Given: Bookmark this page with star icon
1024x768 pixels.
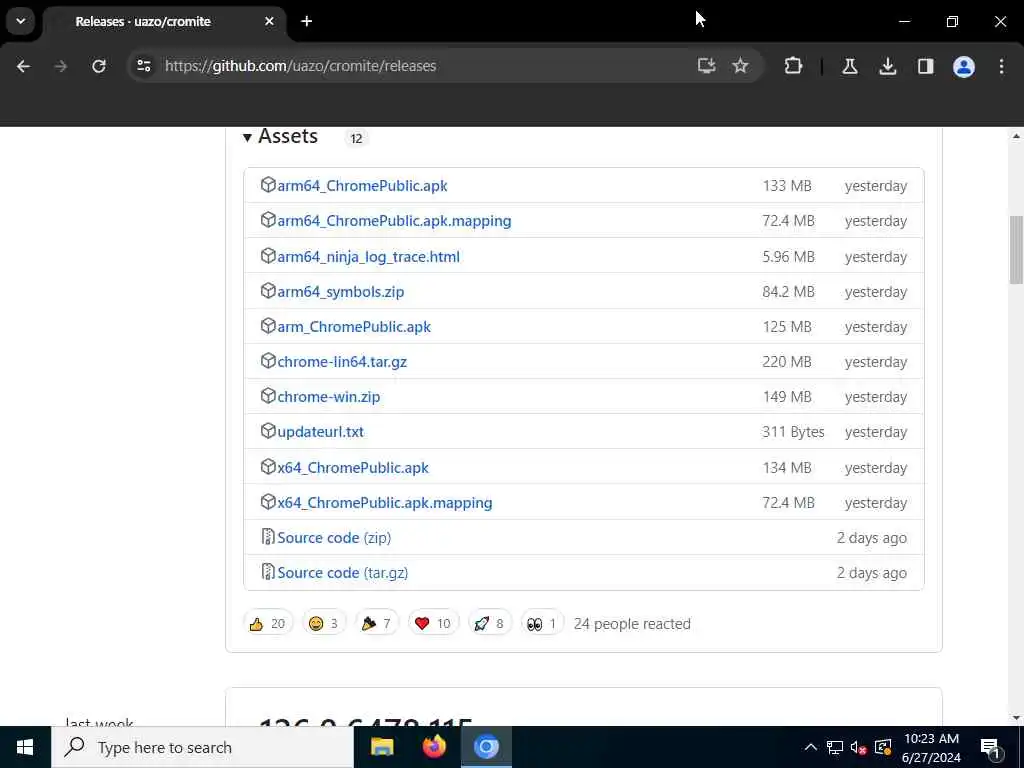Looking at the screenshot, I should tap(740, 66).
